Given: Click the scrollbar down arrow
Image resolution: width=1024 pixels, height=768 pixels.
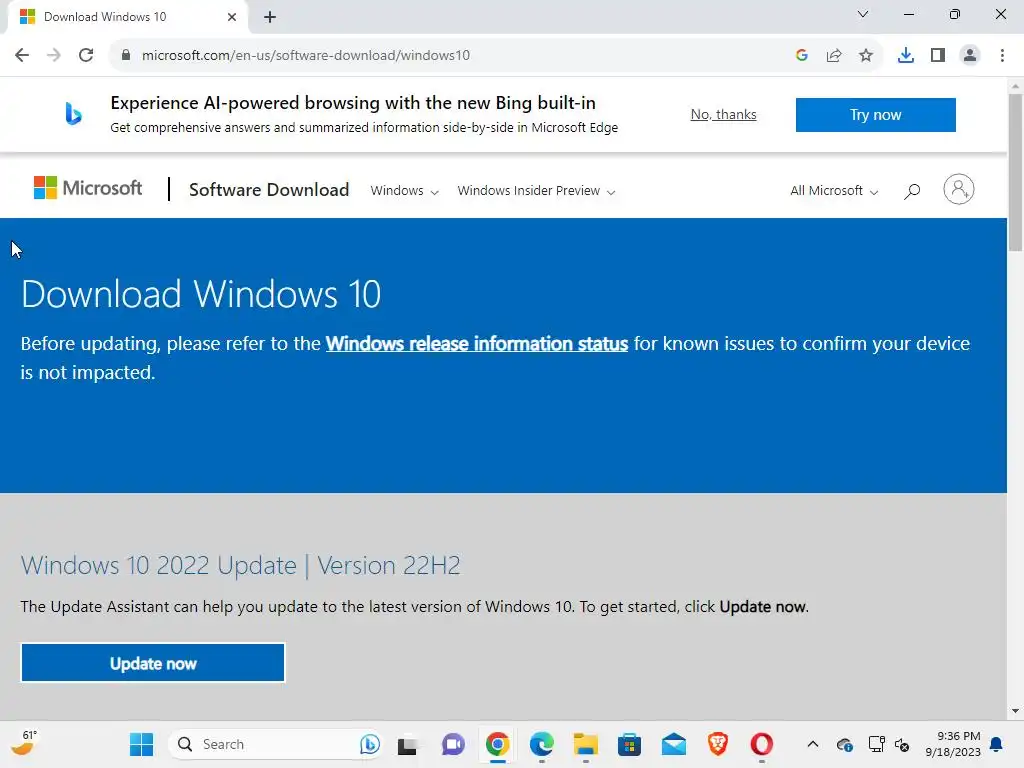Looking at the screenshot, I should coord(1015,711).
